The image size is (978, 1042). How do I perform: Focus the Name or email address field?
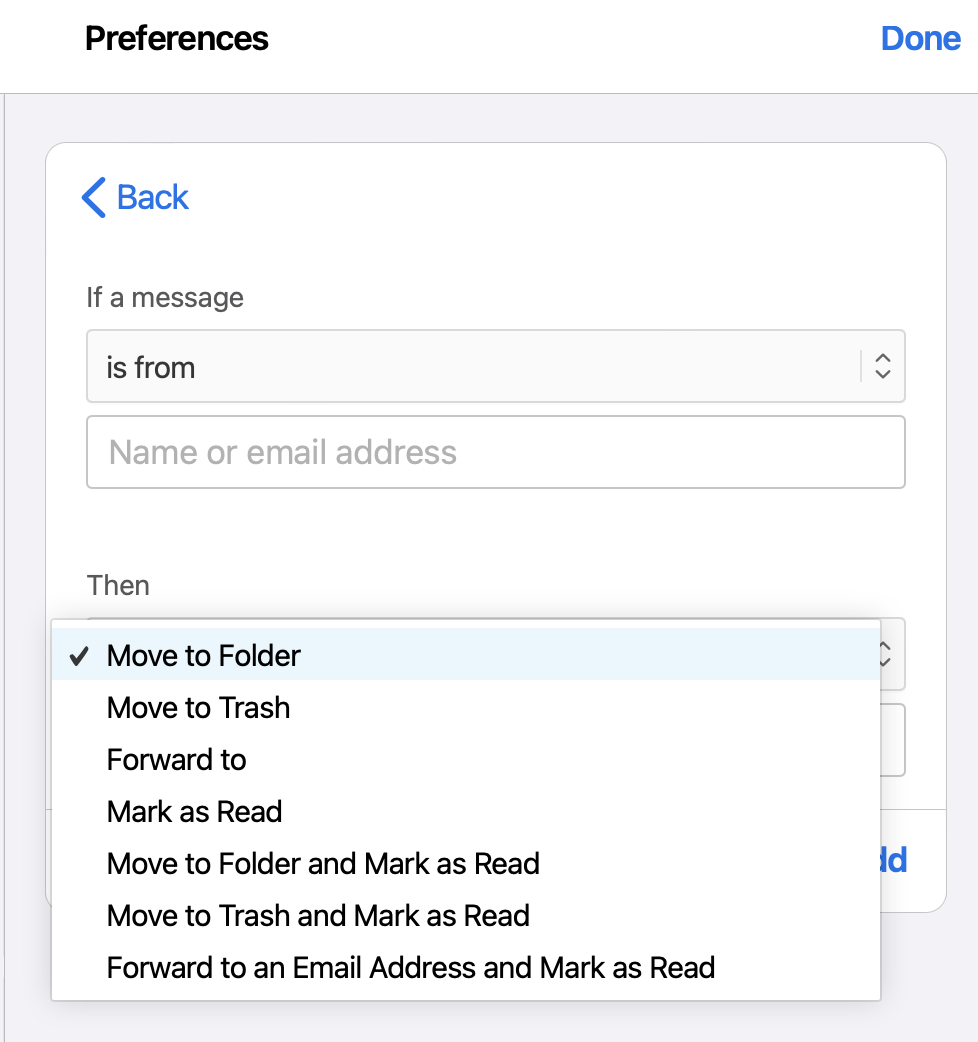495,452
